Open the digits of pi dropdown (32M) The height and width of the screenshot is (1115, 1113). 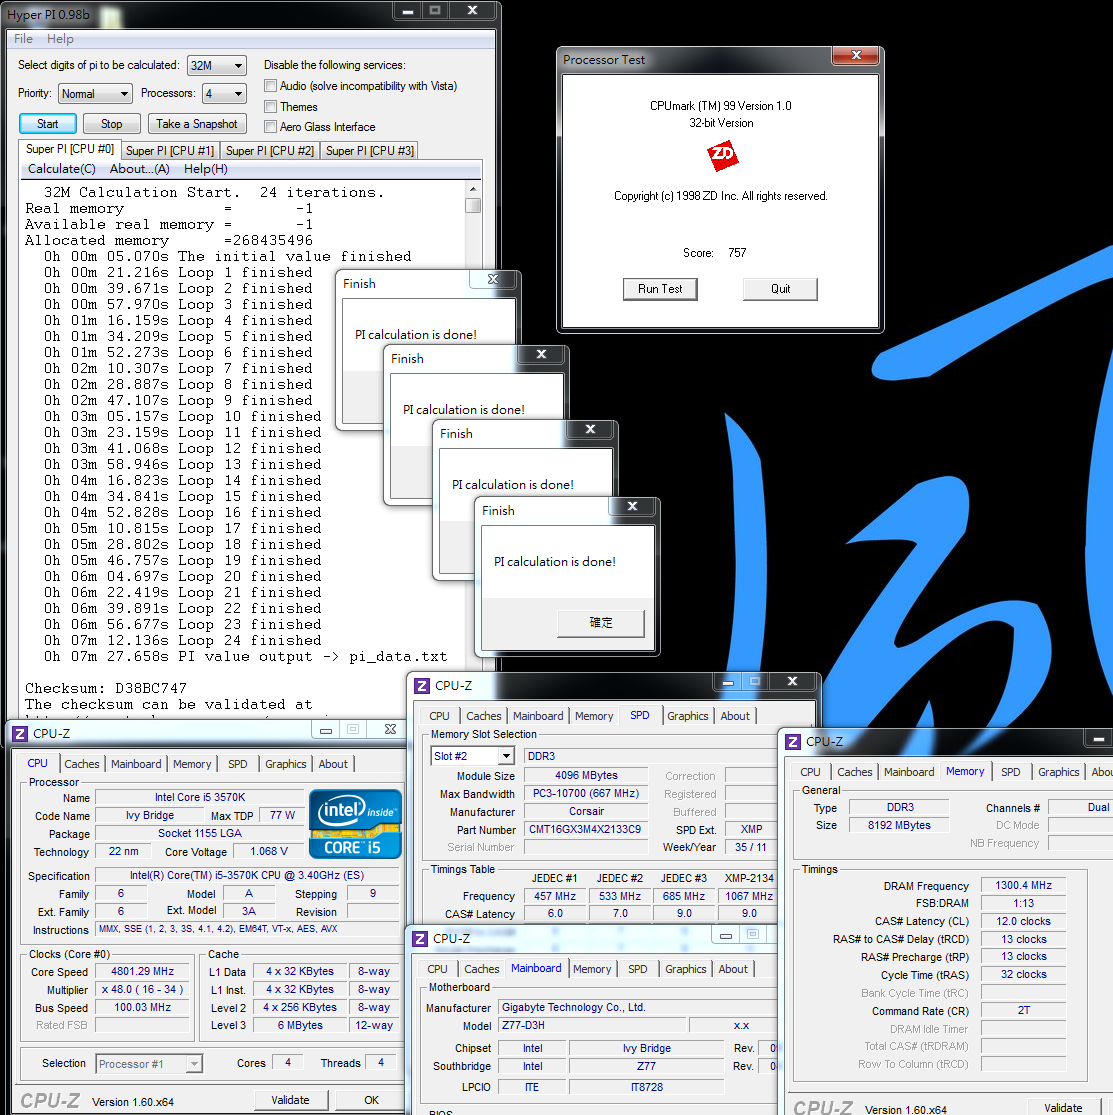(217, 65)
